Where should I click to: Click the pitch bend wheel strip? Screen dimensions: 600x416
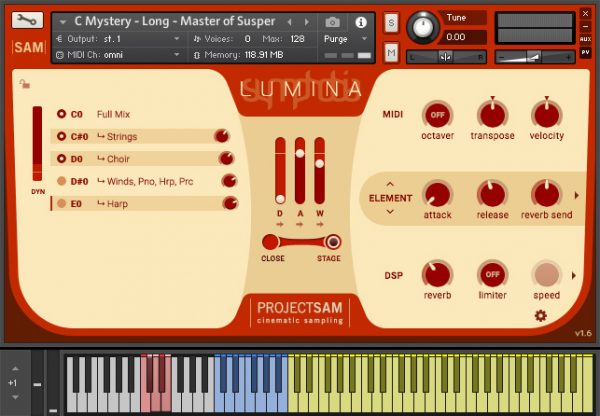tap(37, 383)
